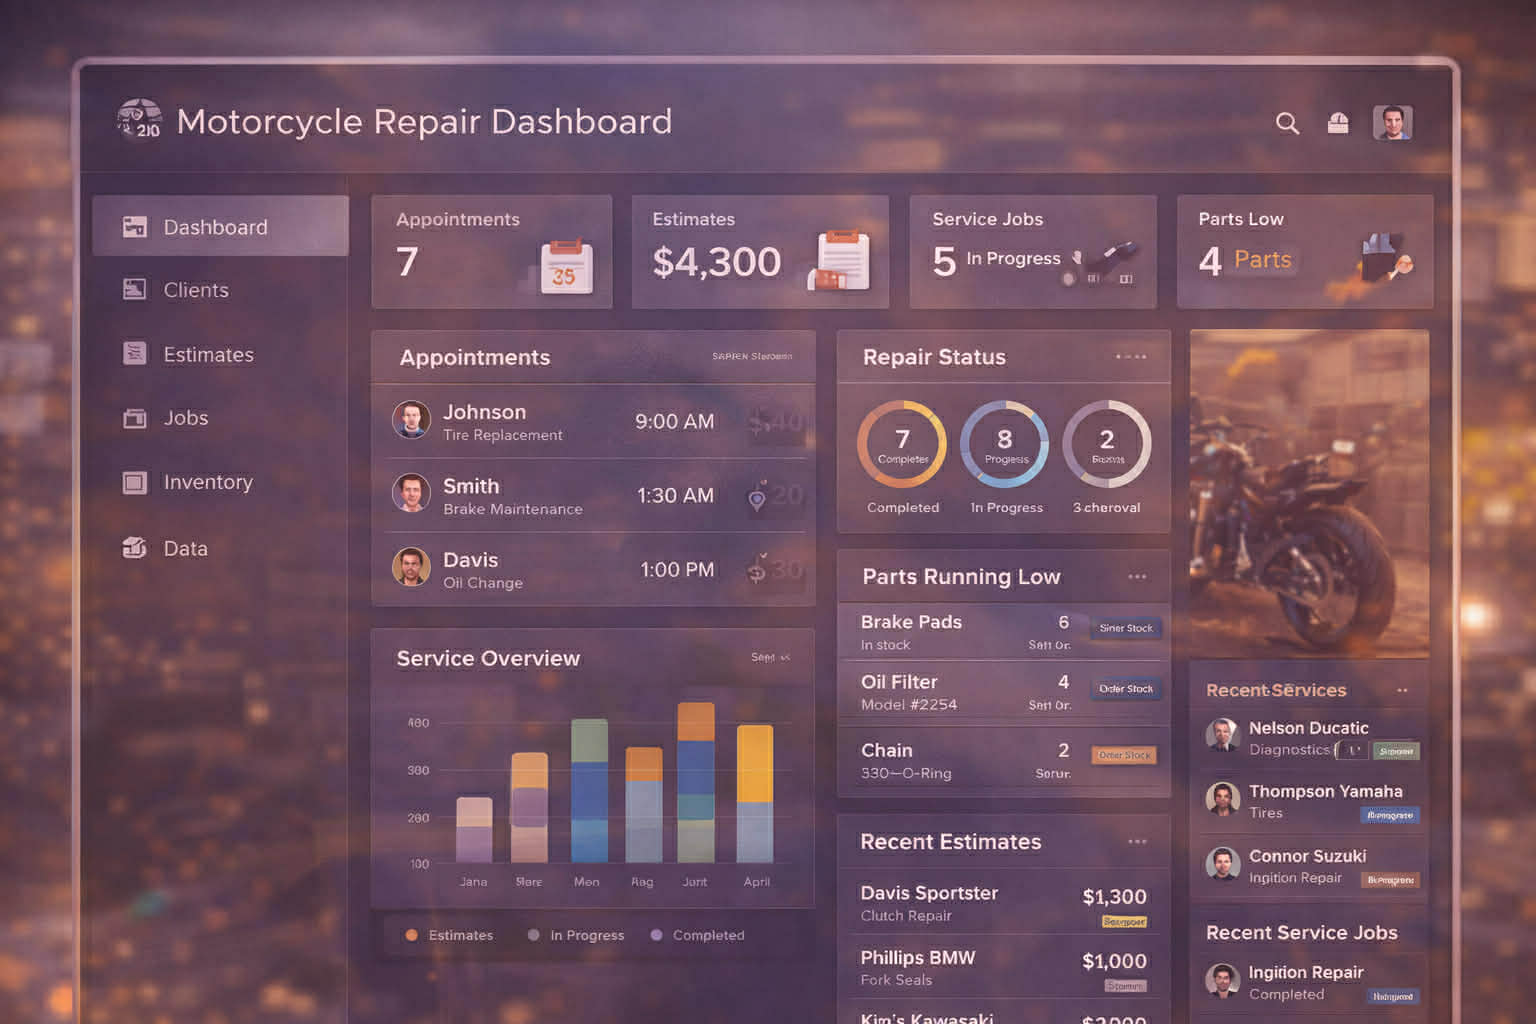Open the Parts Running Low options menu

1137,576
